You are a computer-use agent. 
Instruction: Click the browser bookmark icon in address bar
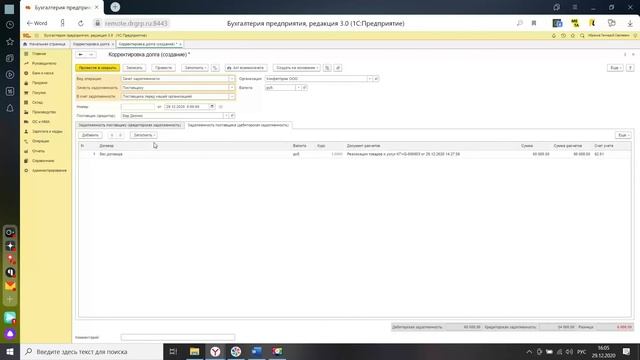click(533, 23)
